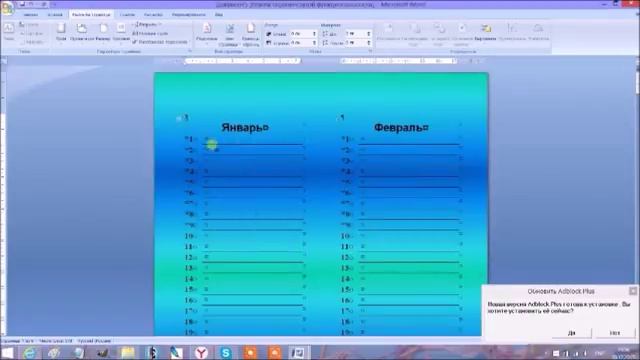640x360 pixels.
Task: Expand Line Numbers (Номера строк) dropdown
Action: (150, 33)
